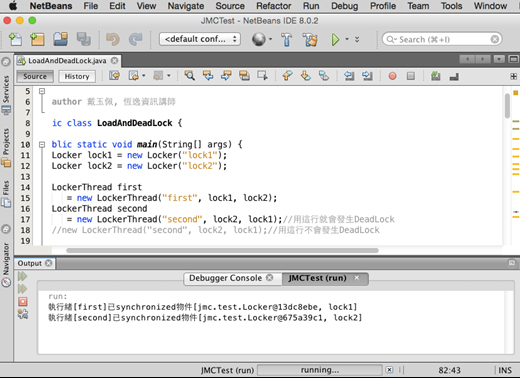Open dropdown arrow beside grey editor icon
The width and height of the screenshot is (520, 378).
pos(169,76)
